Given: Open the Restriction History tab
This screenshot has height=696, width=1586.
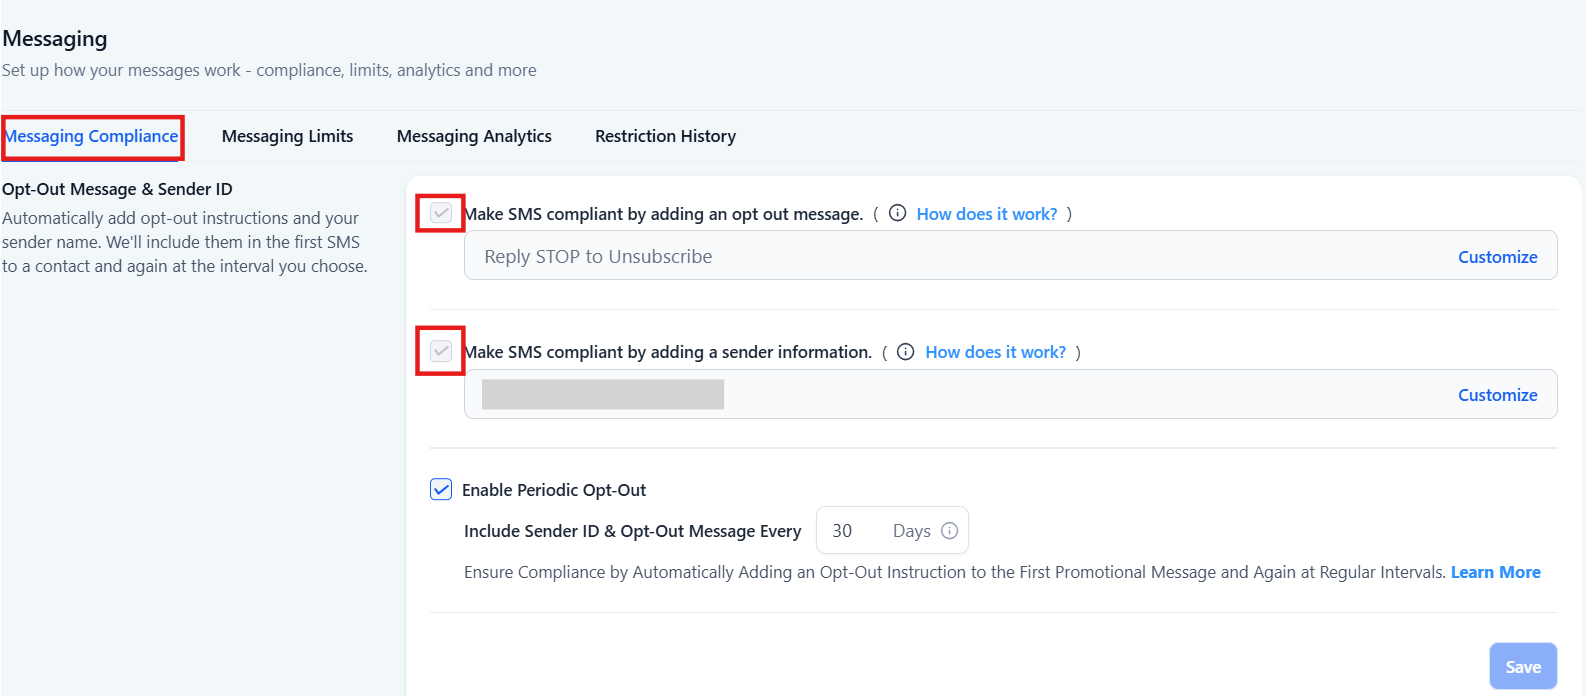Looking at the screenshot, I should tap(665, 136).
